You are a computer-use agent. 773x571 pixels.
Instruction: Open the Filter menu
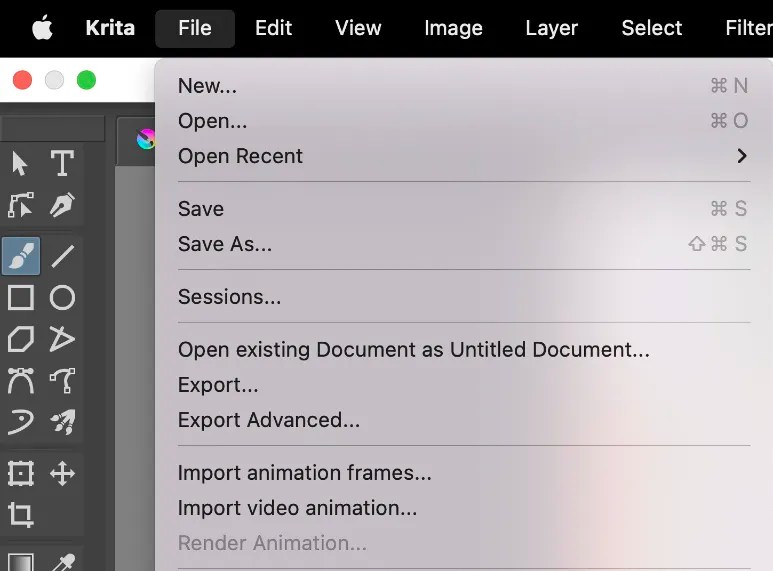(749, 28)
